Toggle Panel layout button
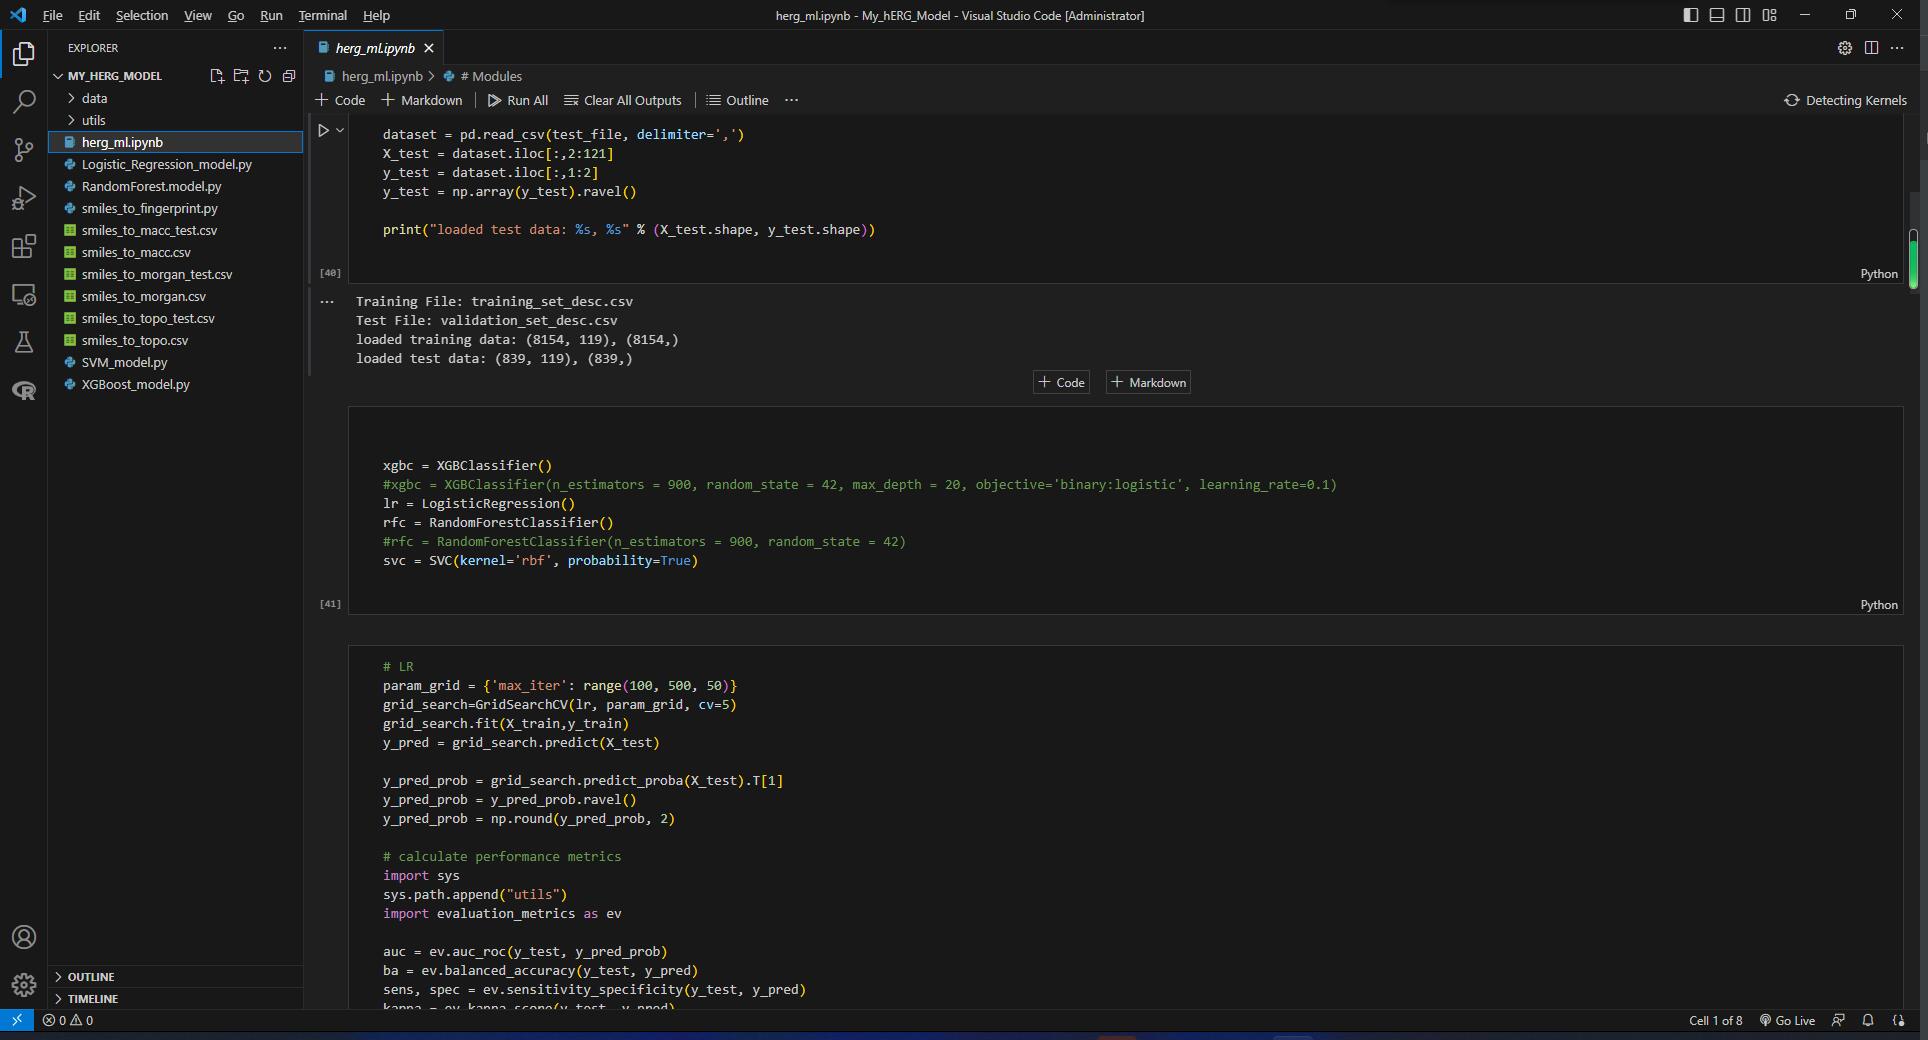The height and width of the screenshot is (1040, 1928). (x=1717, y=15)
